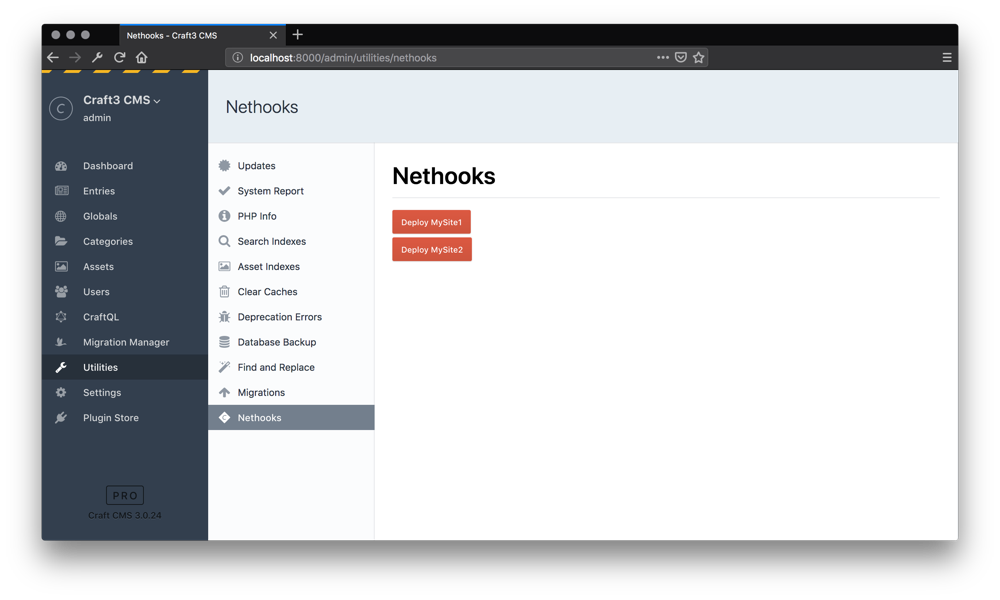Screen dimensions: 1000x600
Task: Bookmark page with the star icon
Action: pyautogui.click(x=699, y=57)
